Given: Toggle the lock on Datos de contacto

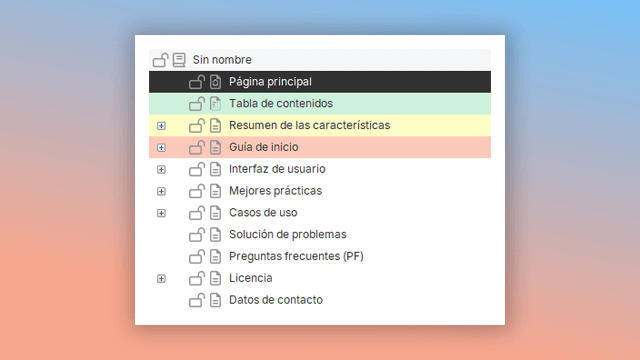Looking at the screenshot, I should click(197, 300).
